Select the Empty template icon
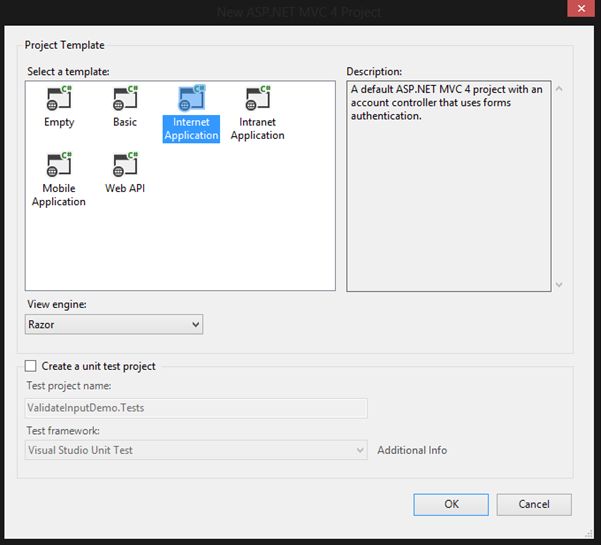The image size is (601, 545). [59, 98]
